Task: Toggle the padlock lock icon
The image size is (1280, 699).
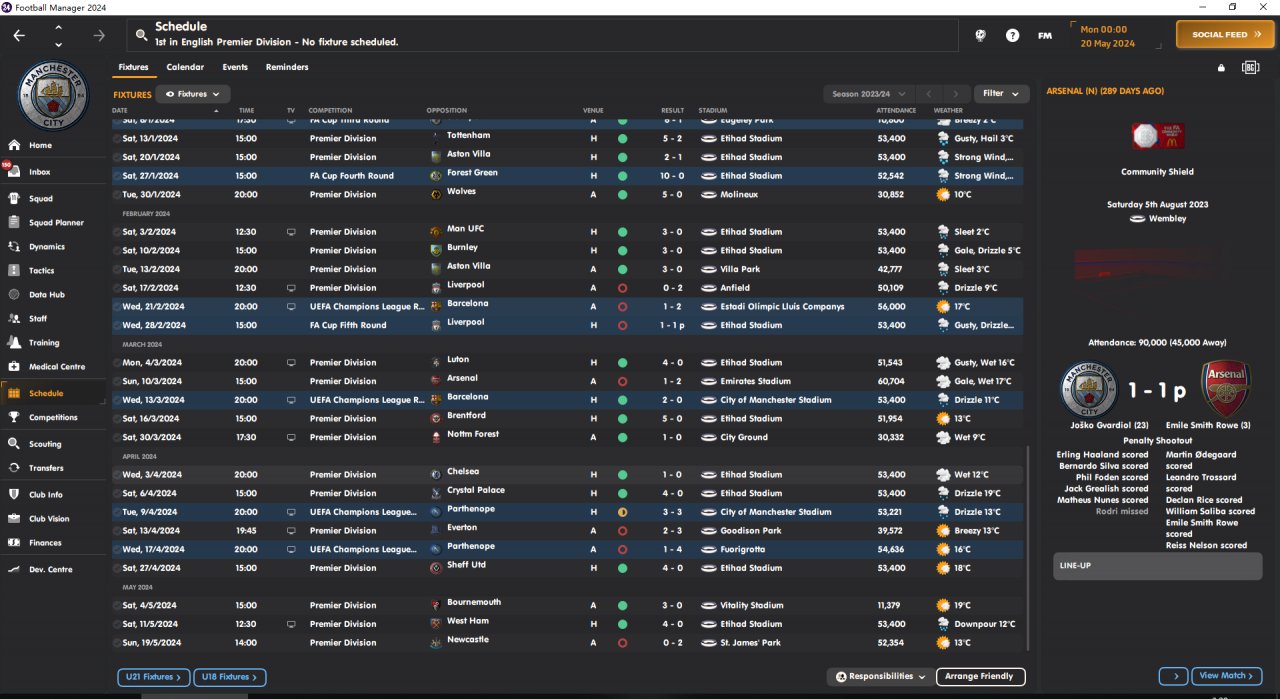Action: [x=1221, y=68]
